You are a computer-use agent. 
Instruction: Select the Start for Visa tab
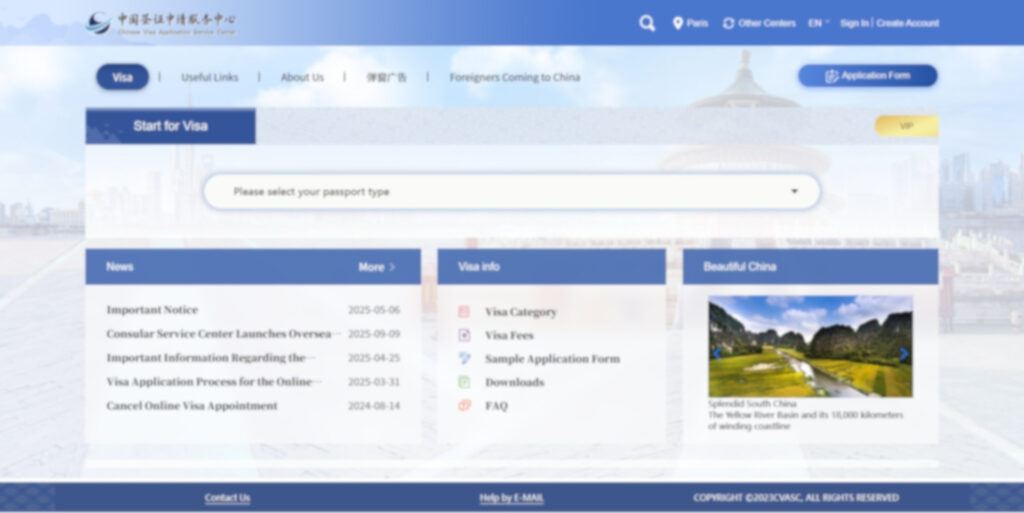click(x=170, y=126)
